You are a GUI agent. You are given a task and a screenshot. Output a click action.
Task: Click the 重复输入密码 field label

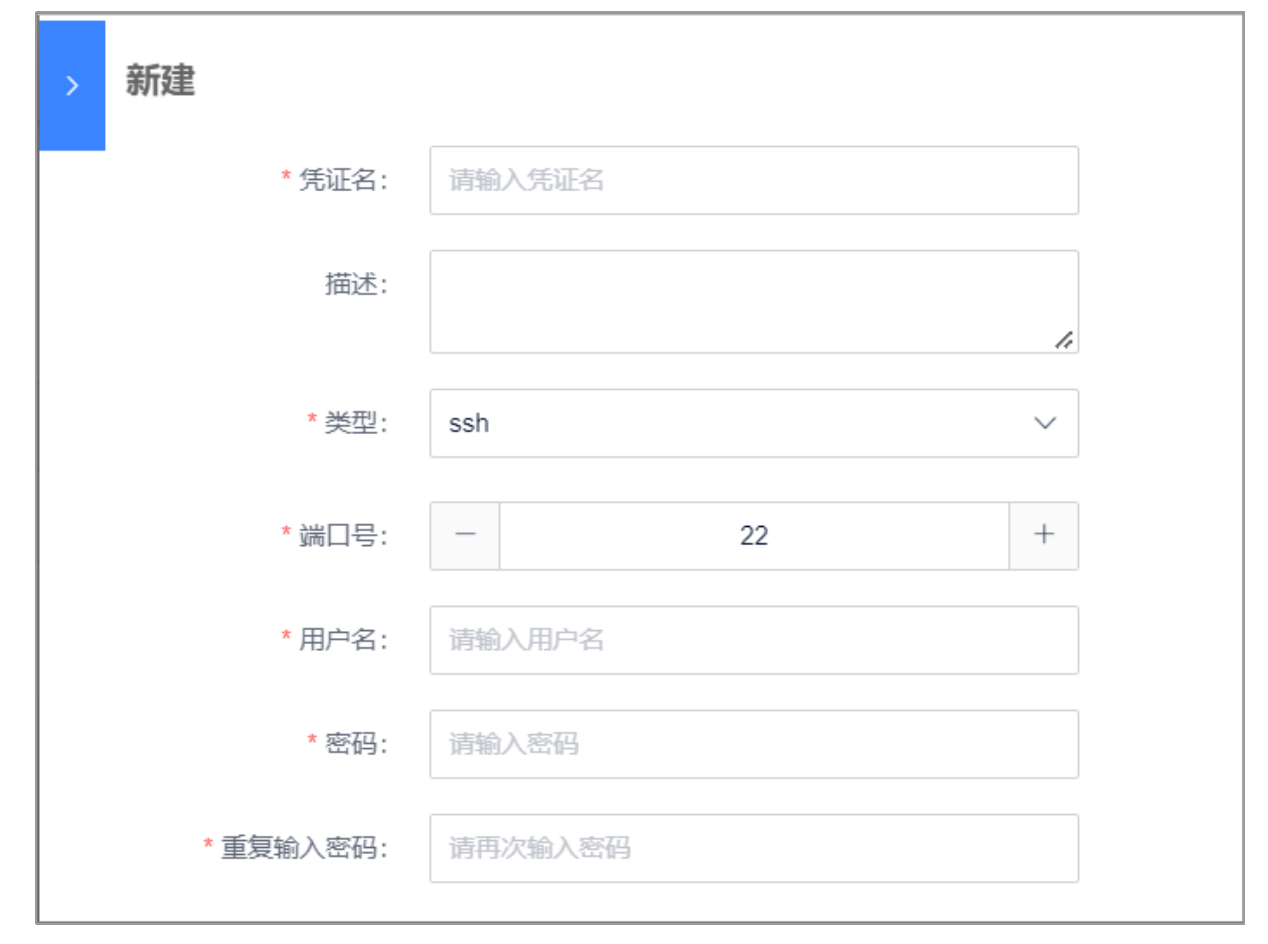[x=304, y=848]
